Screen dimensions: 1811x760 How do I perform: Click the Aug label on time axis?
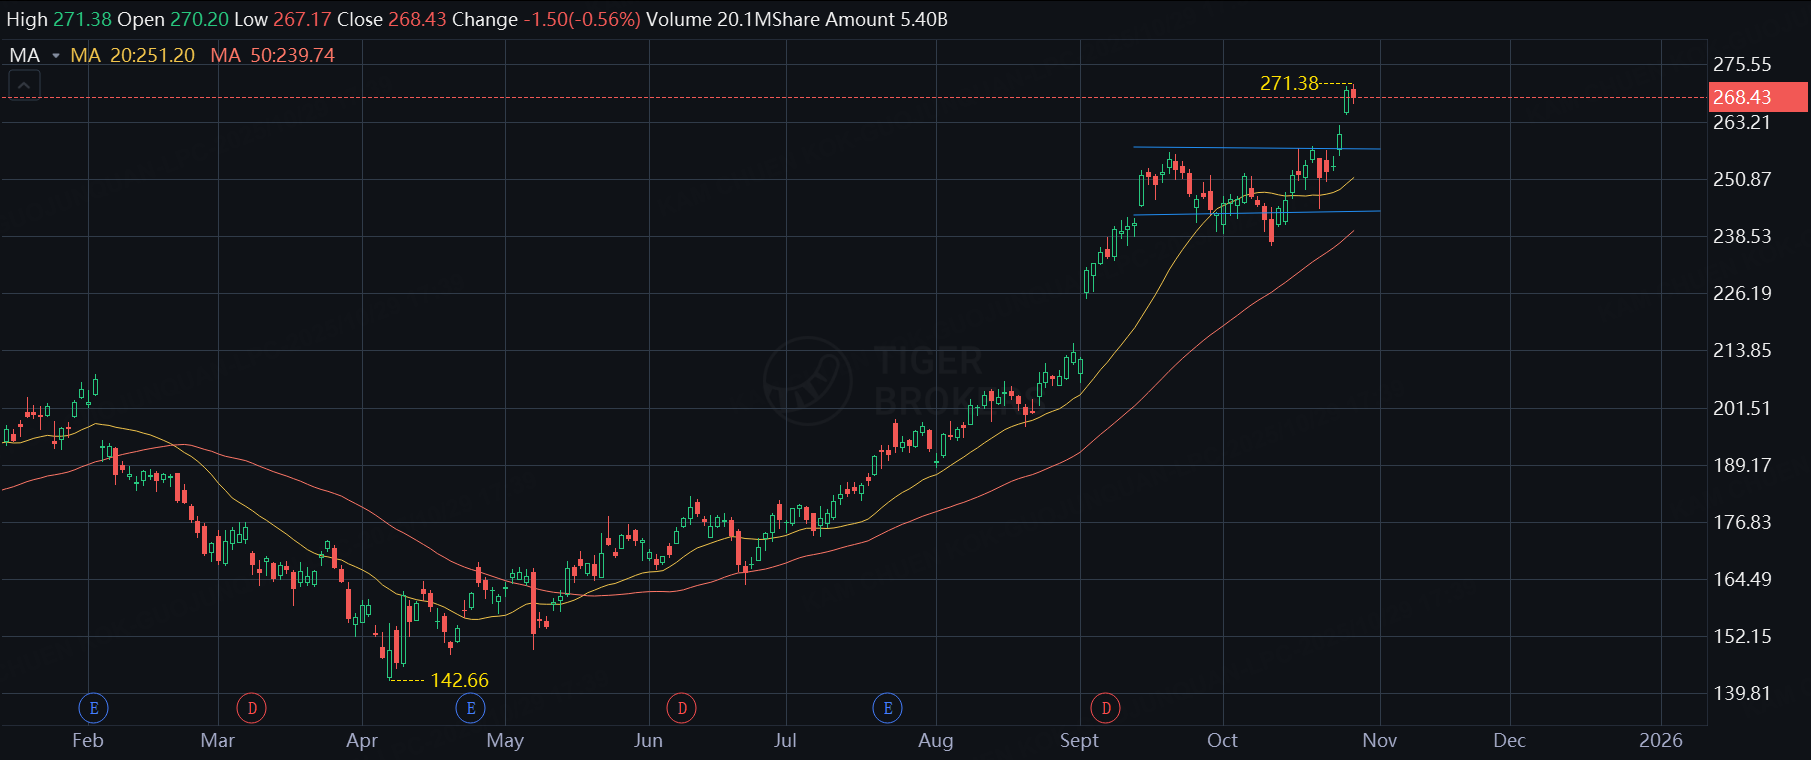coord(936,741)
